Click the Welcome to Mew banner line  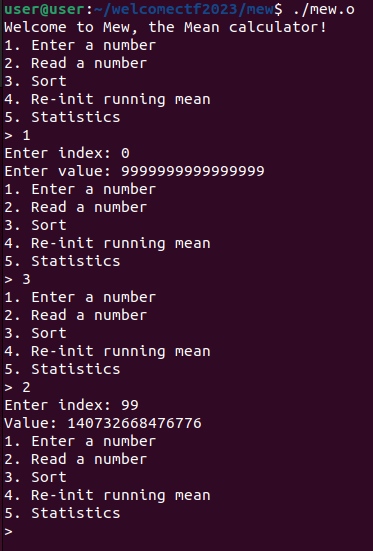click(166, 27)
